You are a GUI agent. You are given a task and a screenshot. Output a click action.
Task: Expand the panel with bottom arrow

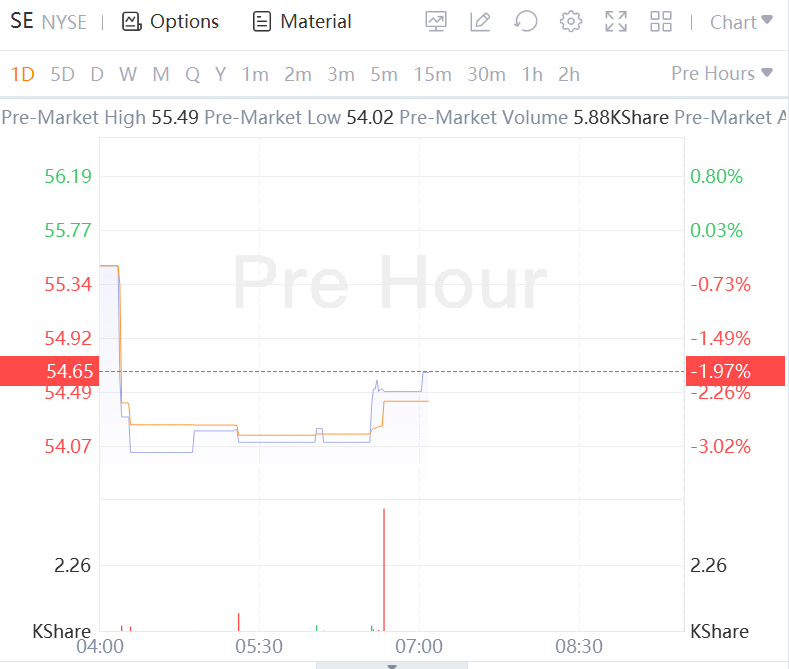point(392,665)
